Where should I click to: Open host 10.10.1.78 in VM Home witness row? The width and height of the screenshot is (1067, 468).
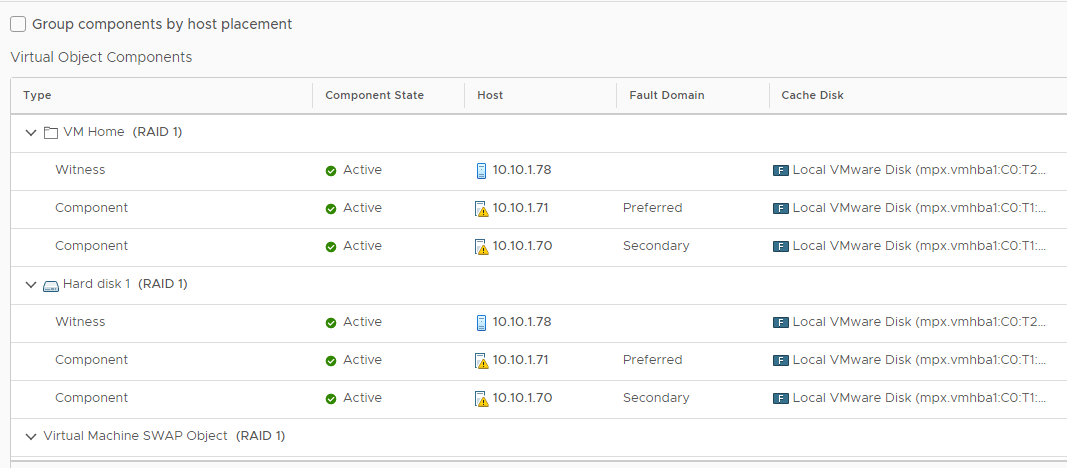coord(521,170)
